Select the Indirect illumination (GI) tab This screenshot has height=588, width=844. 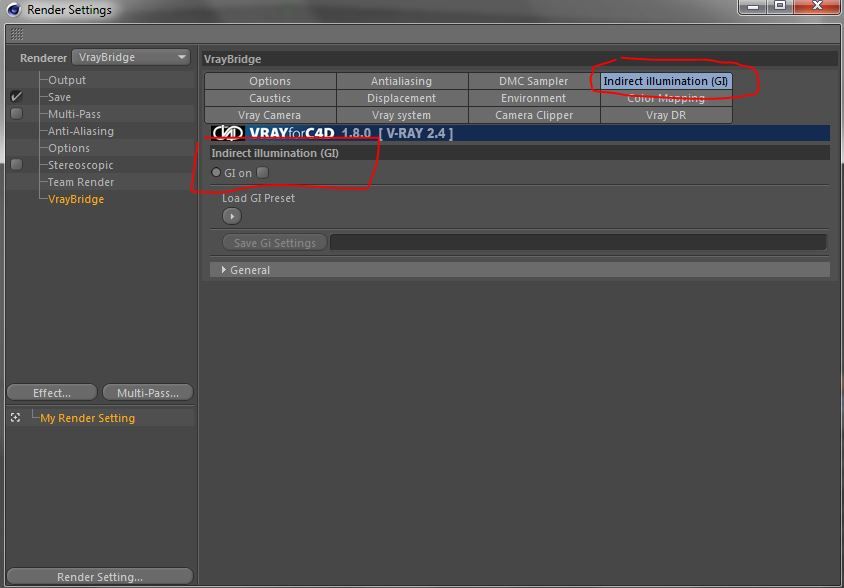click(x=666, y=81)
